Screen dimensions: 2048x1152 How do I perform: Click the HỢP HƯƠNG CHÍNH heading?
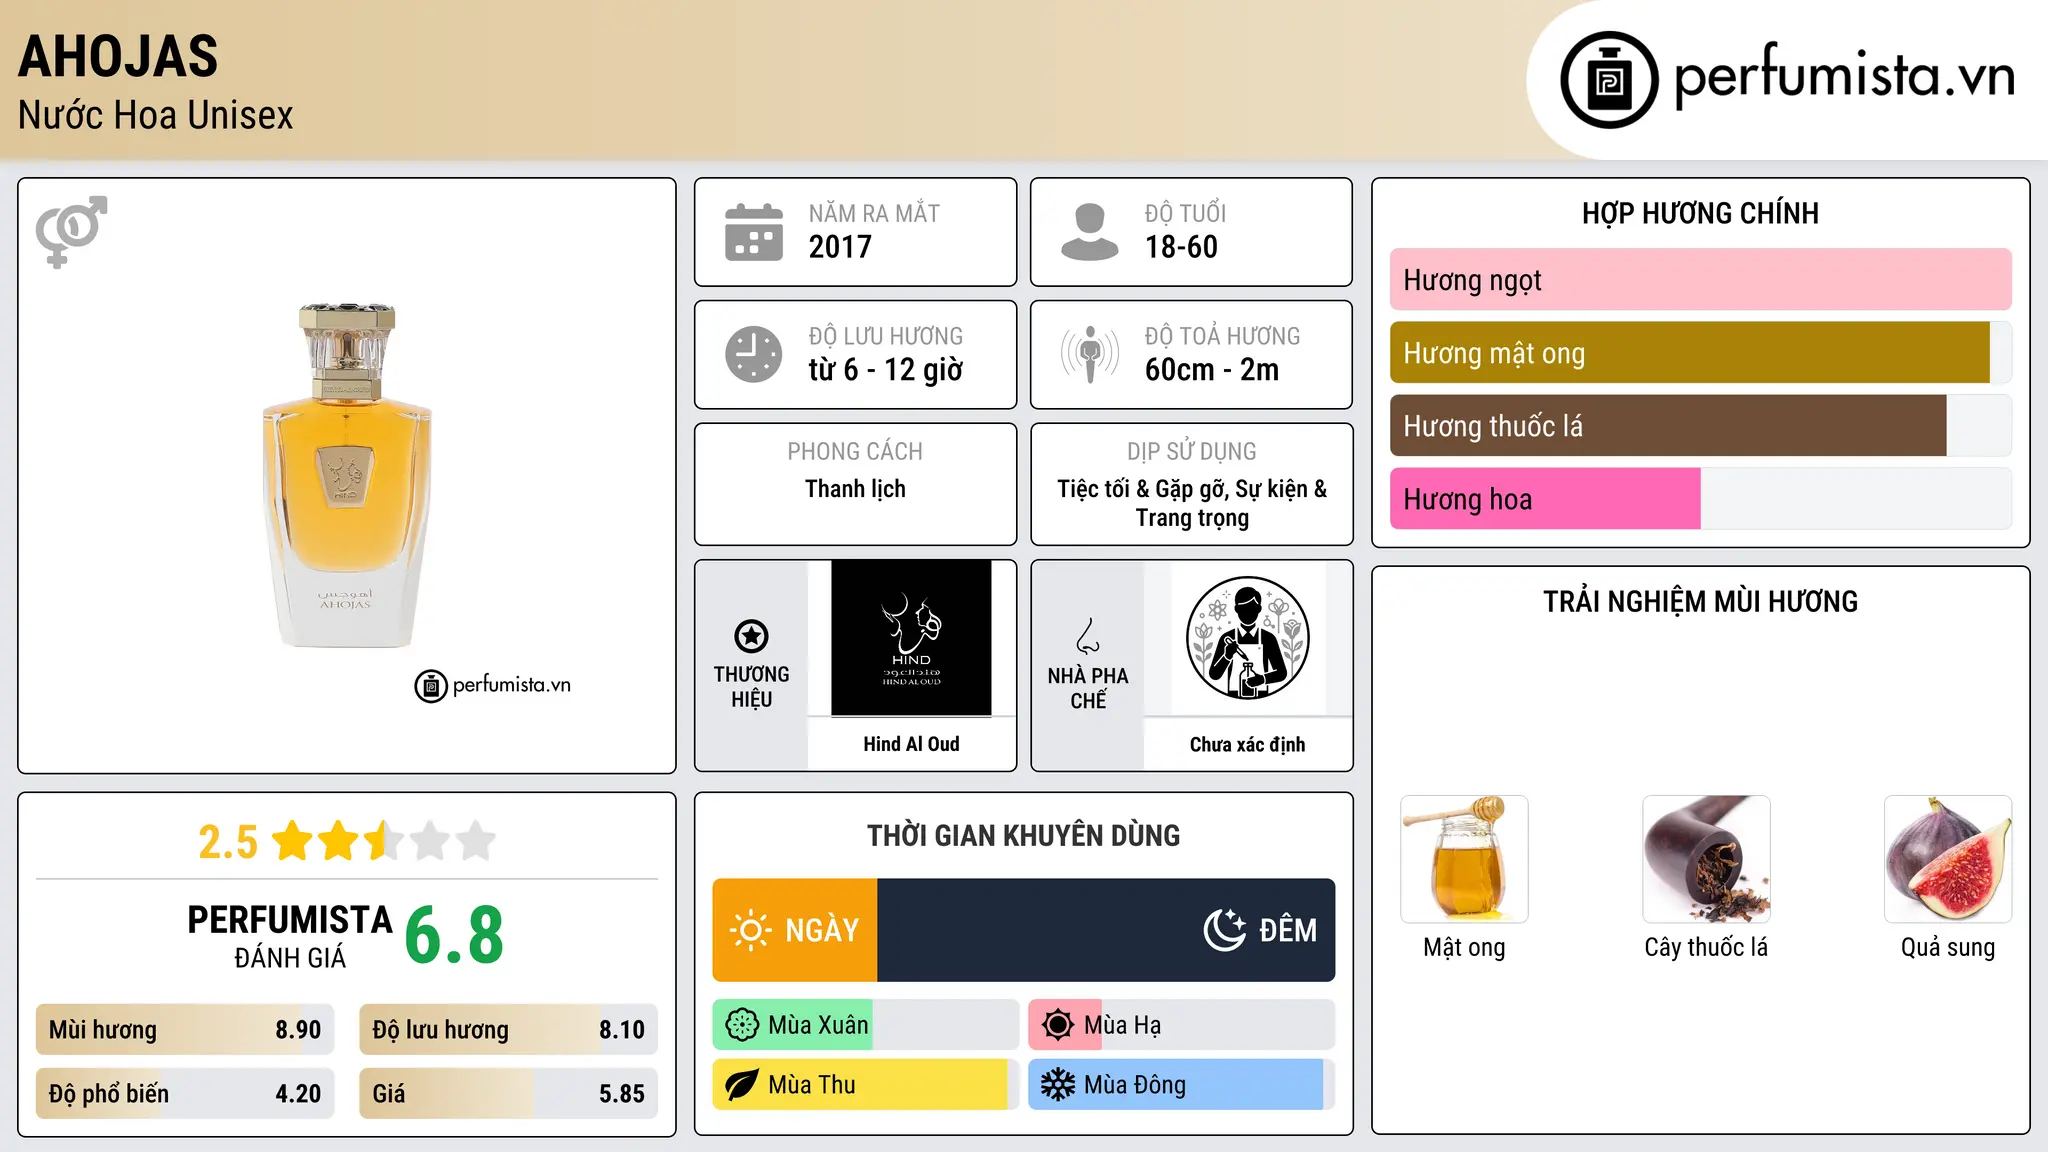point(1700,213)
